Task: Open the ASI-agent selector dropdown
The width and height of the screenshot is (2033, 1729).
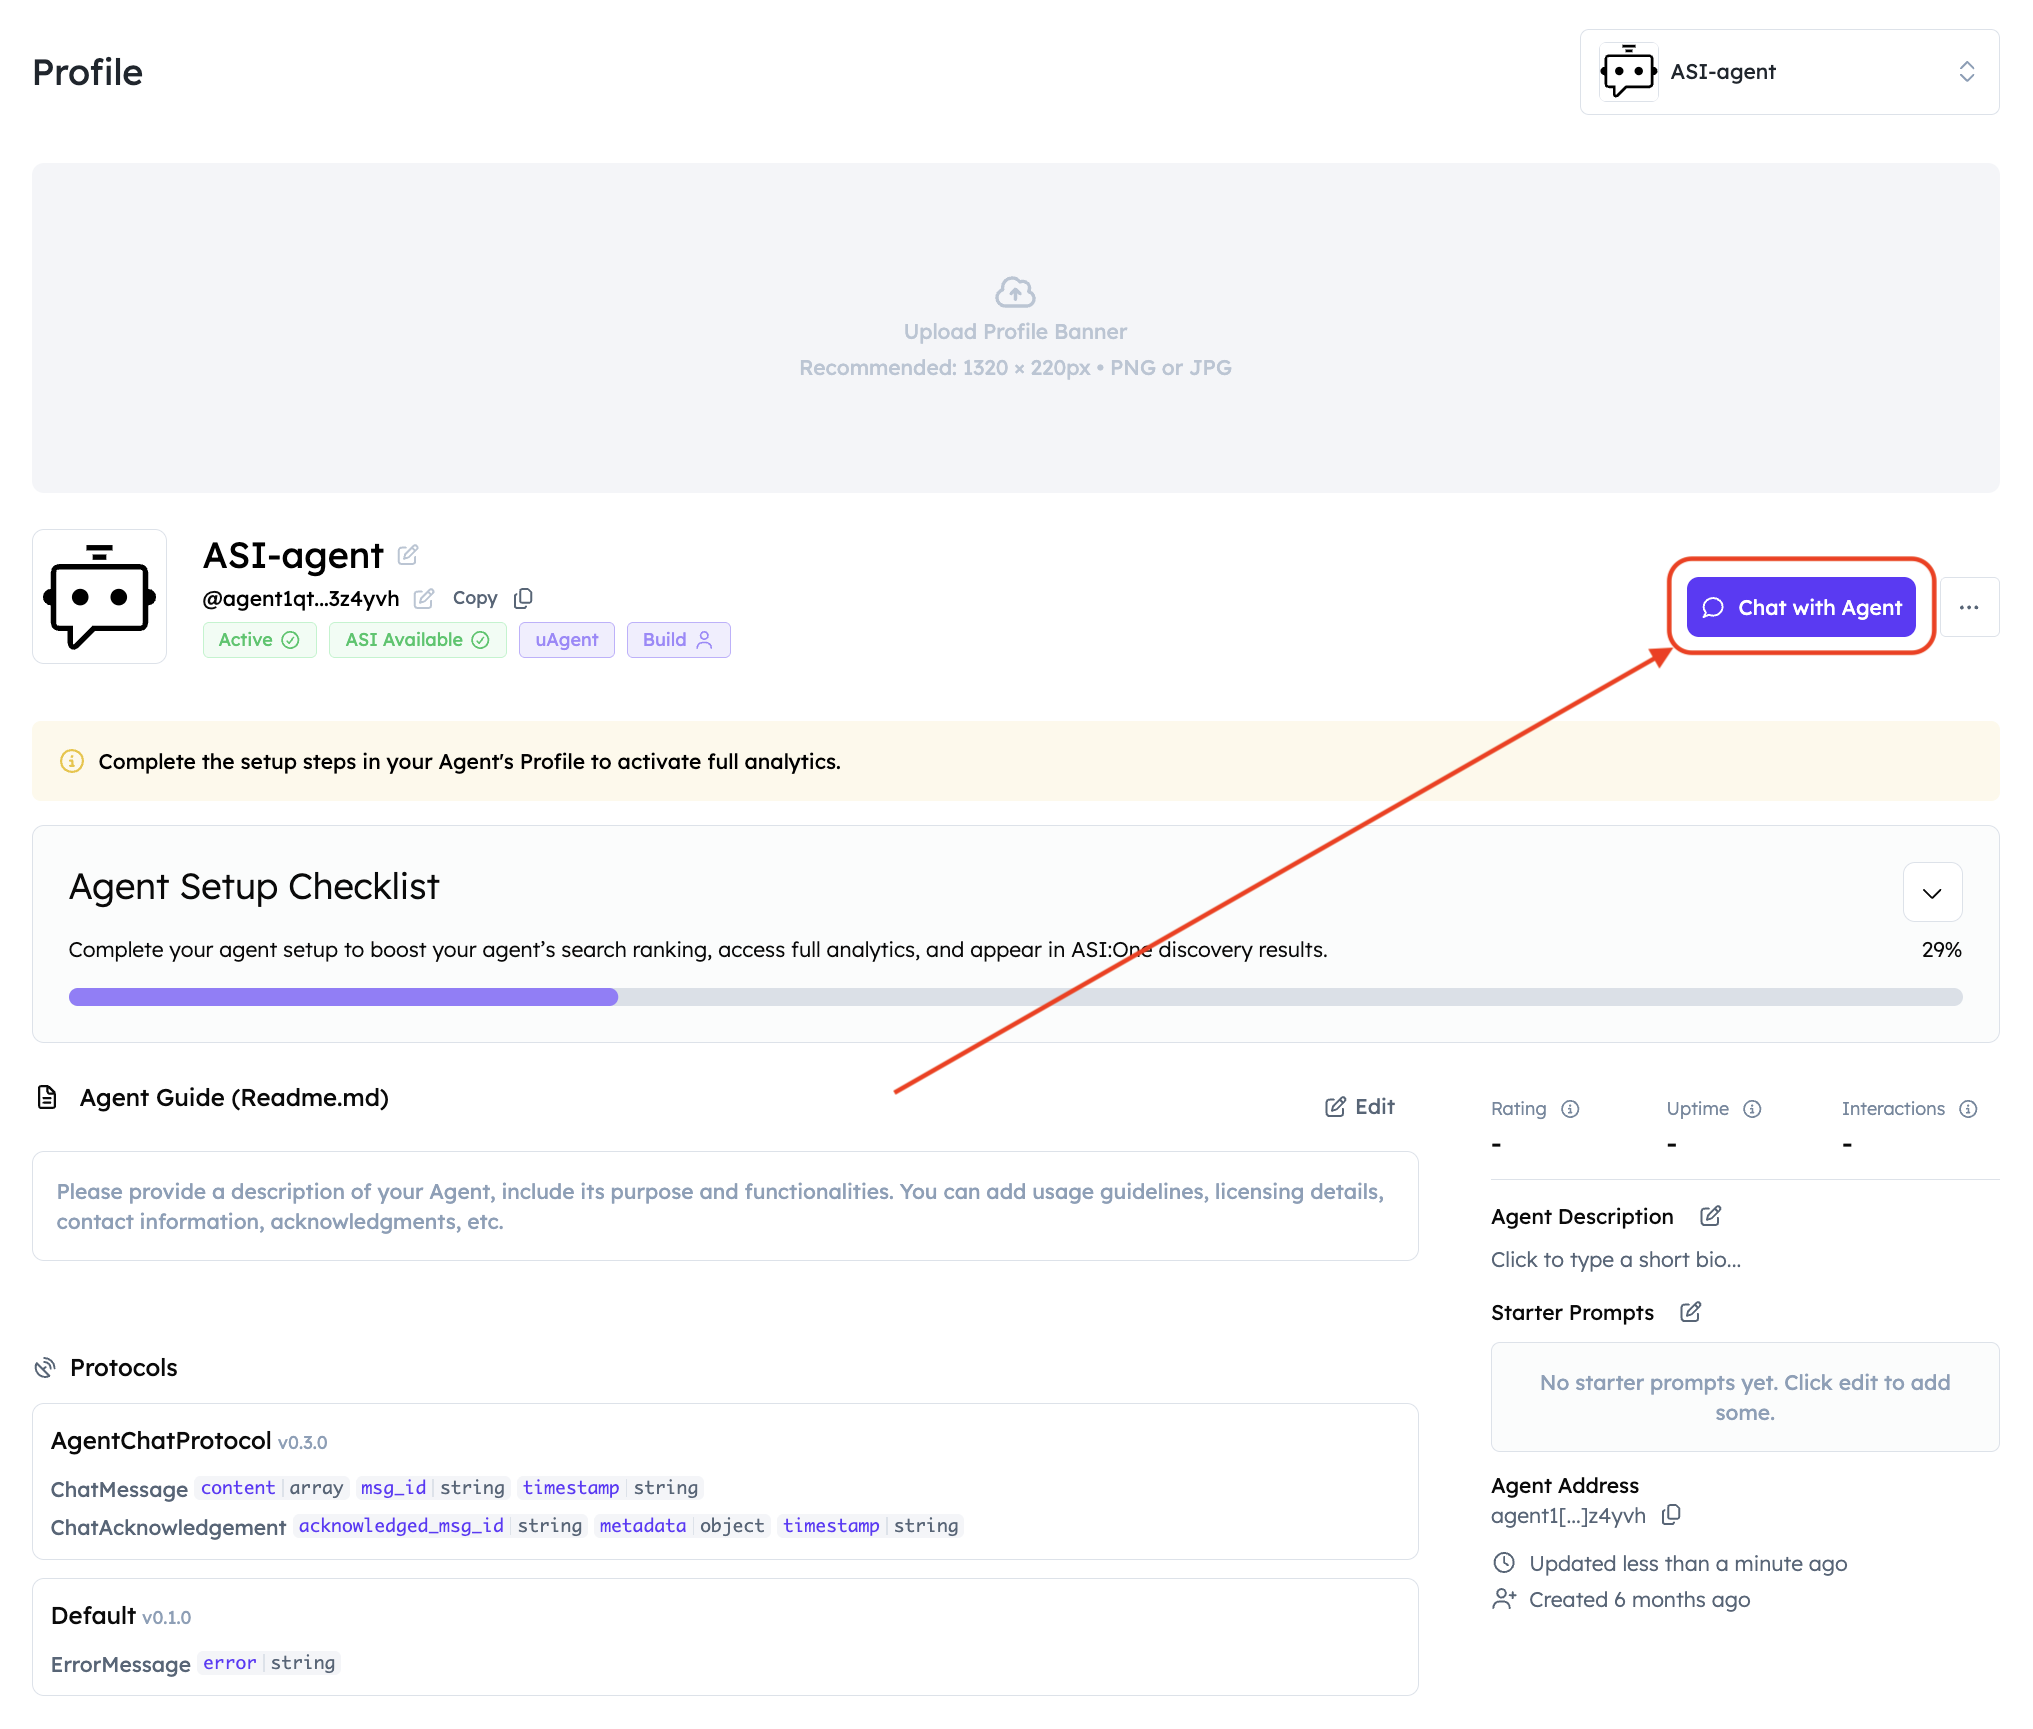Action: pyautogui.click(x=1789, y=72)
